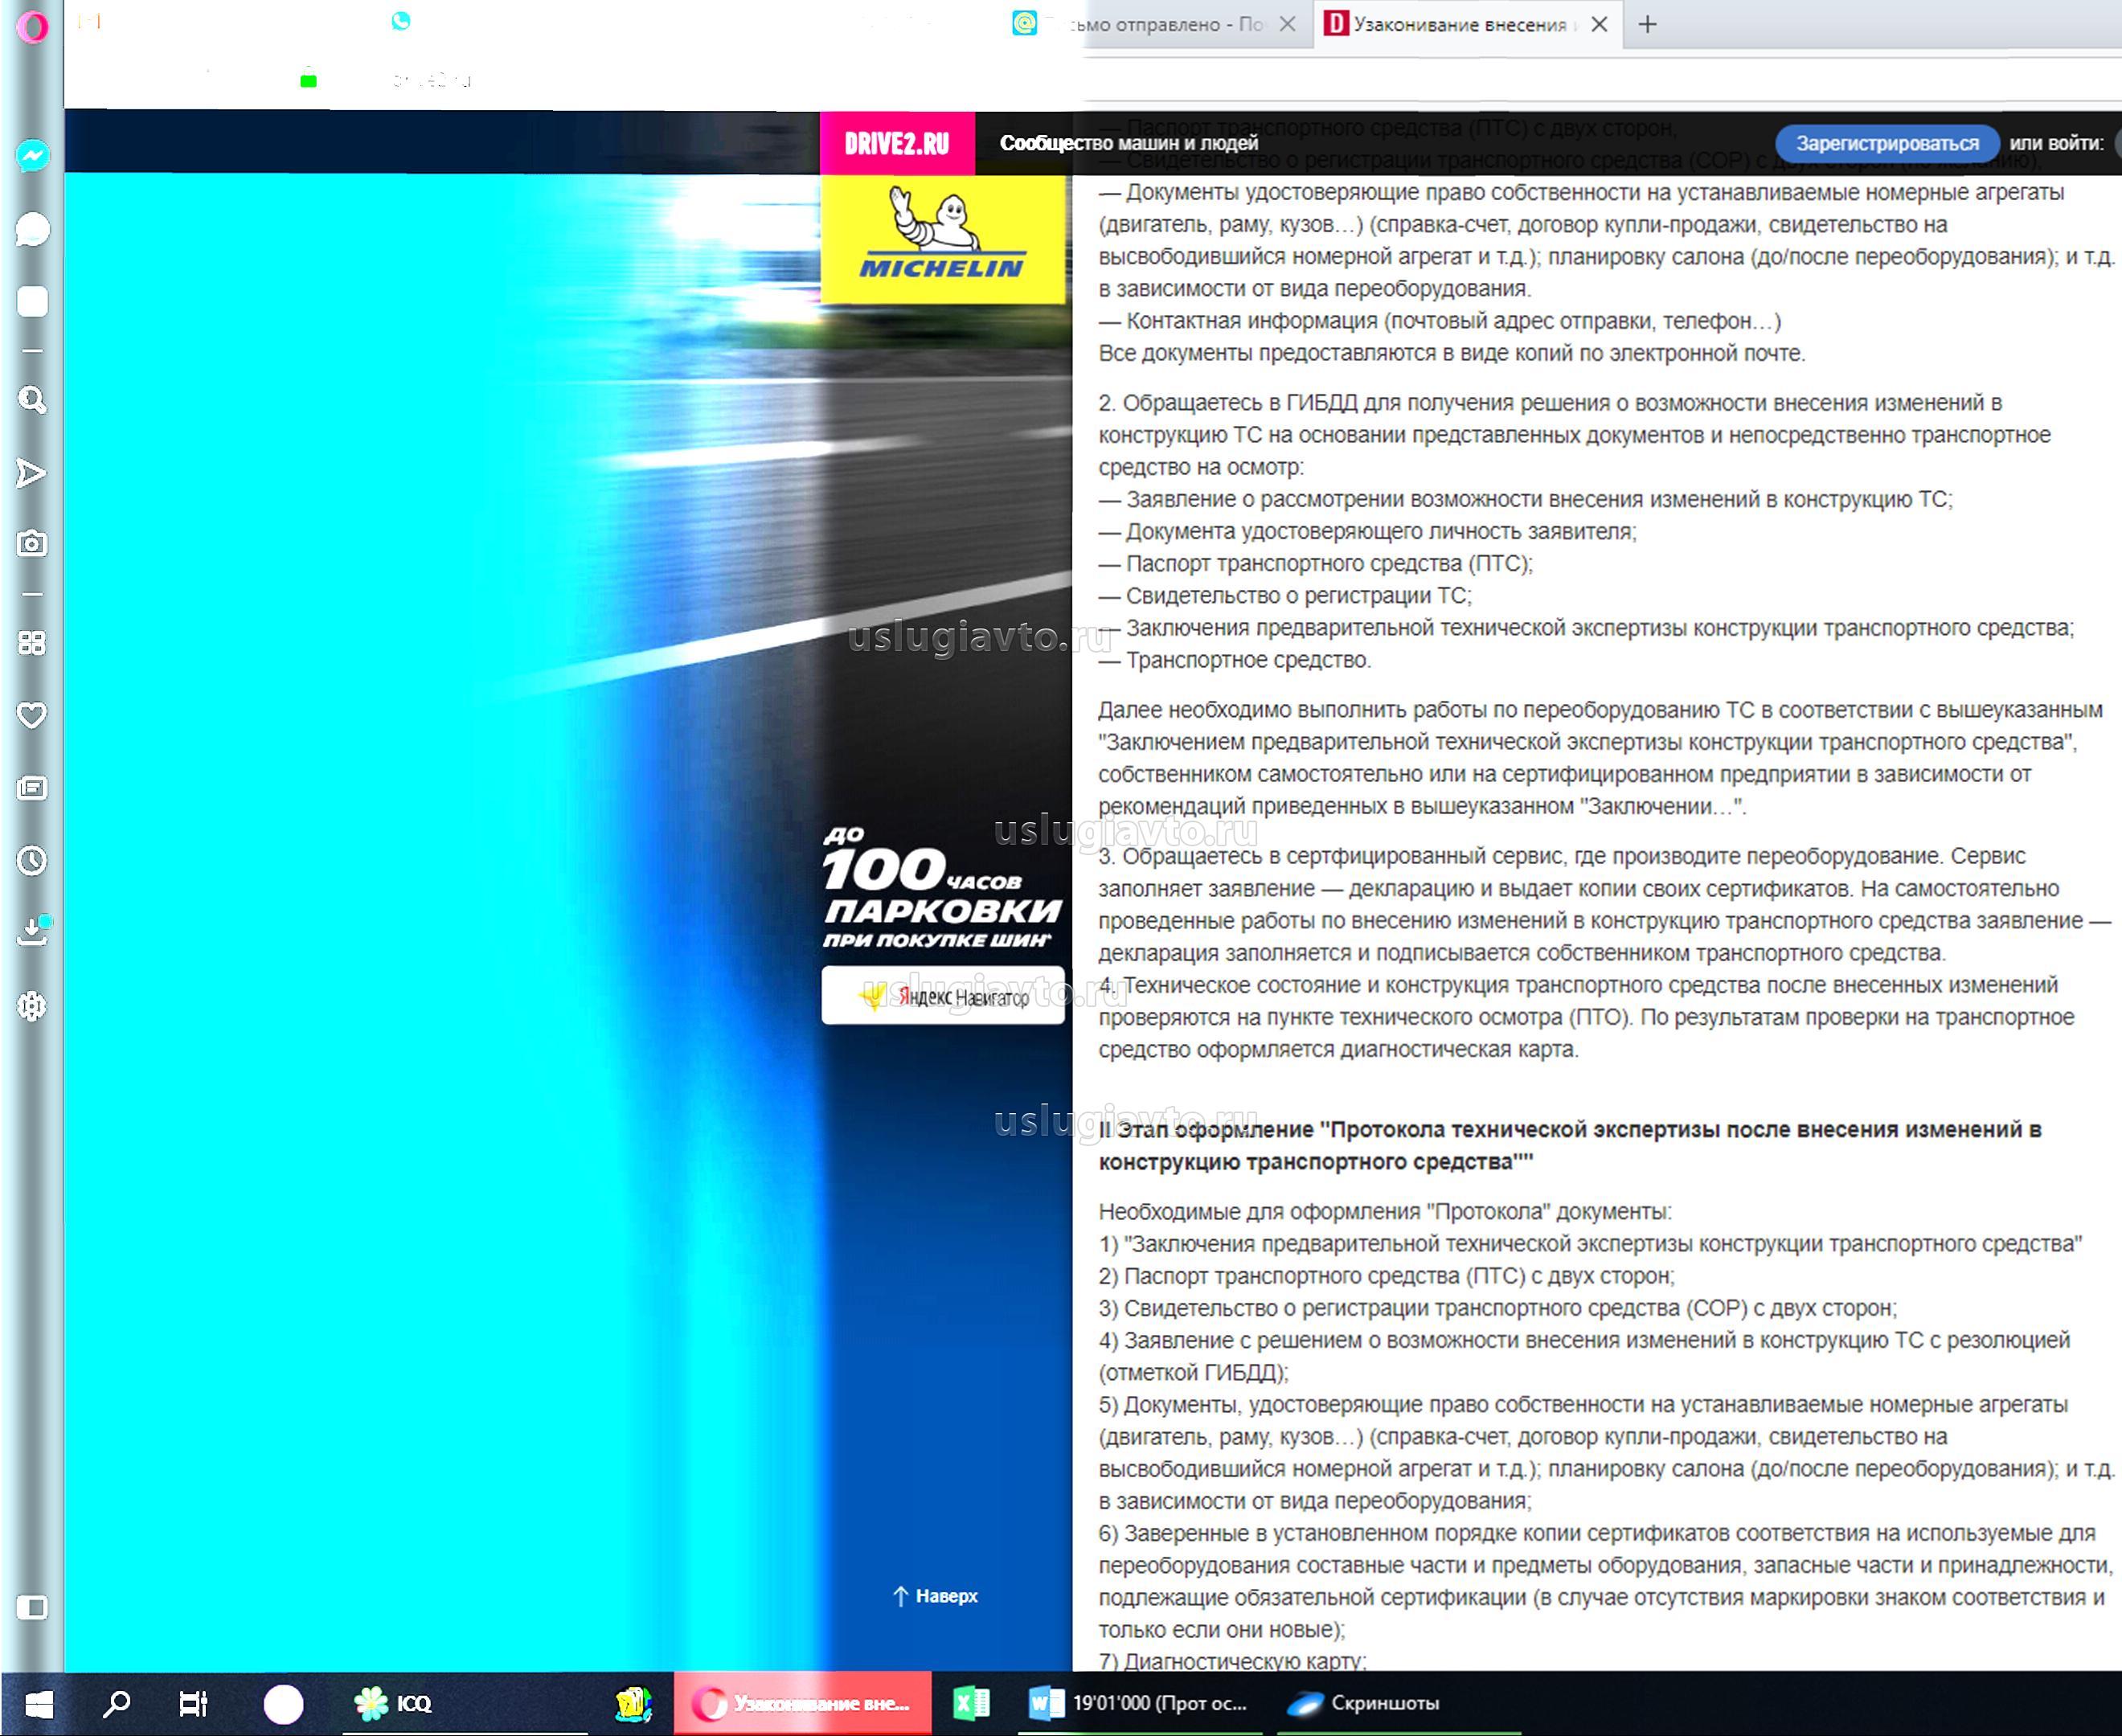Image resolution: width=2122 pixels, height=1736 pixels.
Task: Open Speed Dial grid icon
Action: click(x=32, y=643)
